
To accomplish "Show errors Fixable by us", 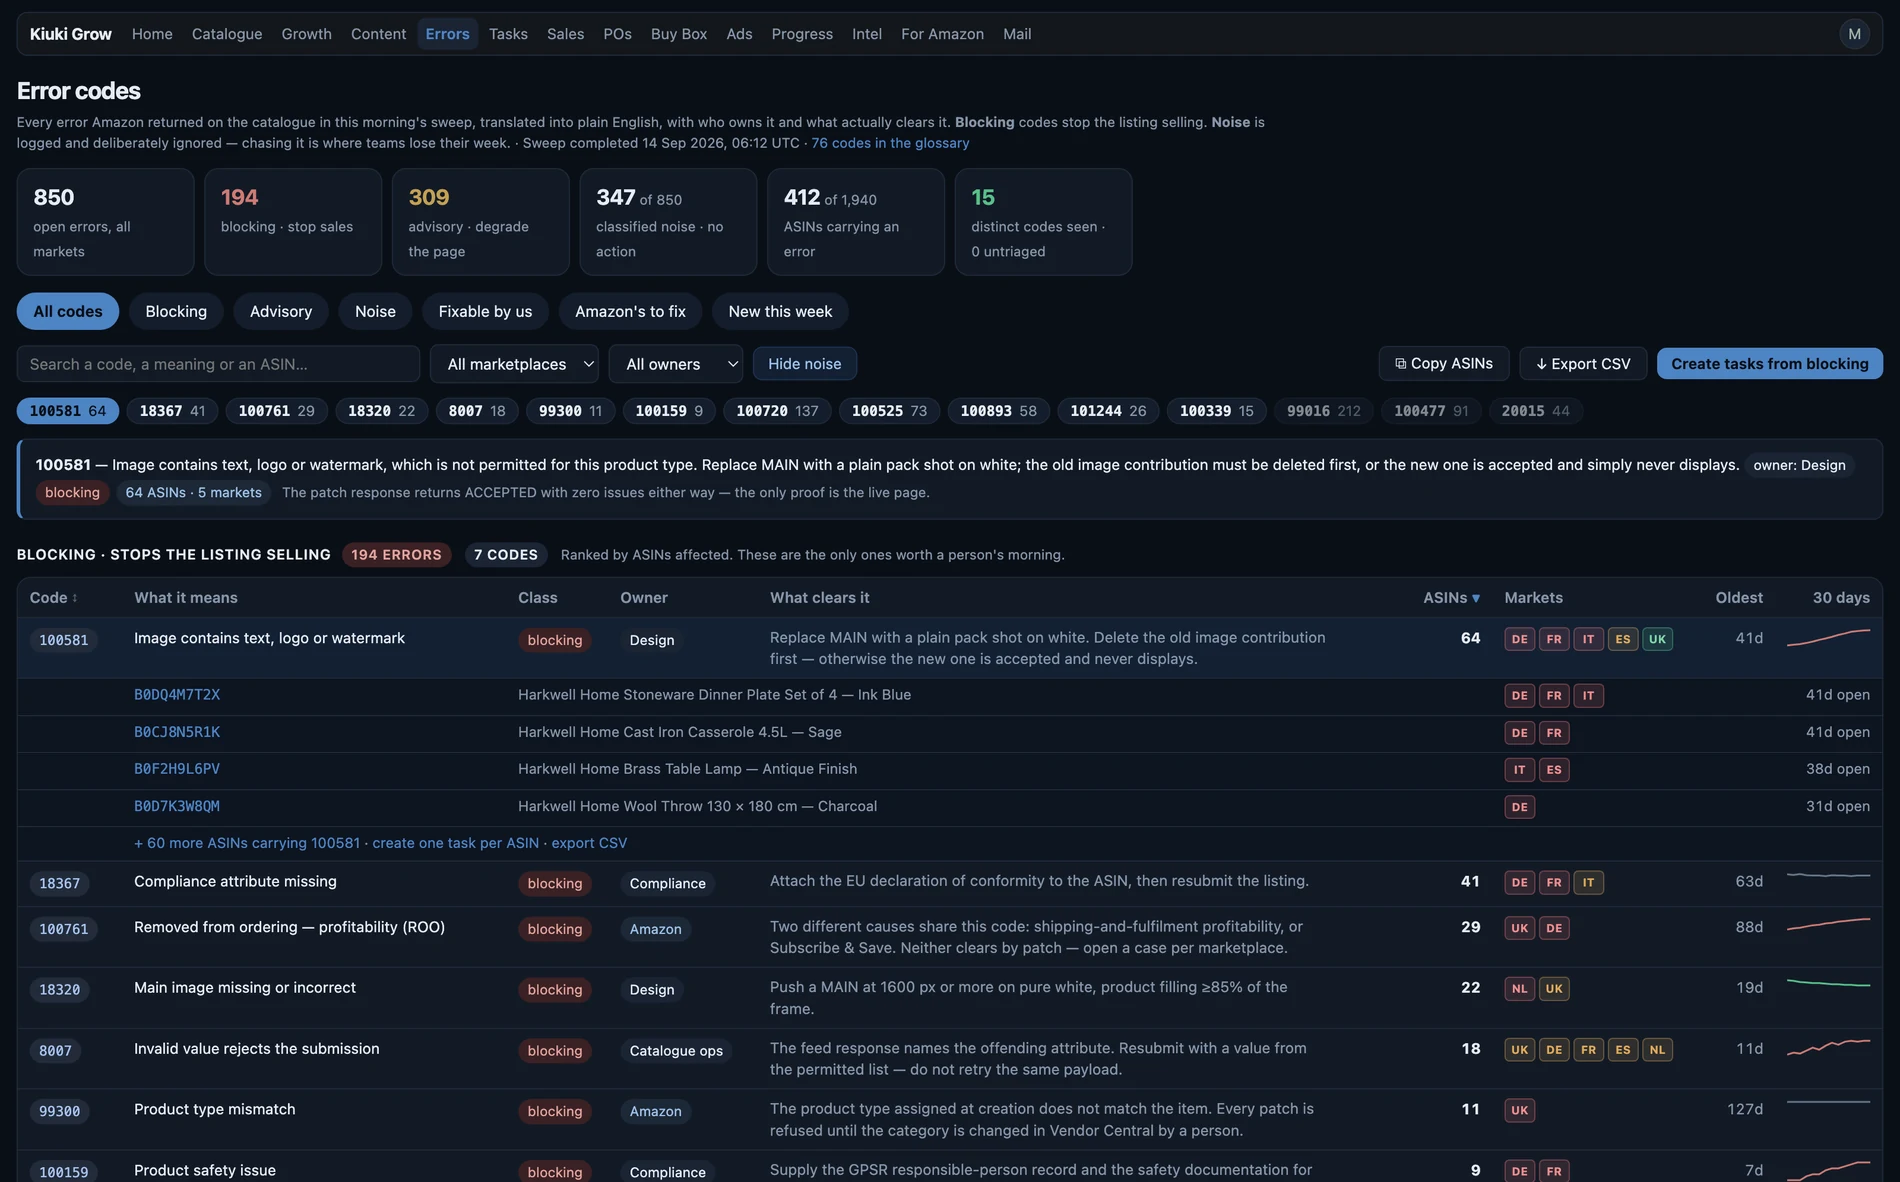I will pos(485,311).
